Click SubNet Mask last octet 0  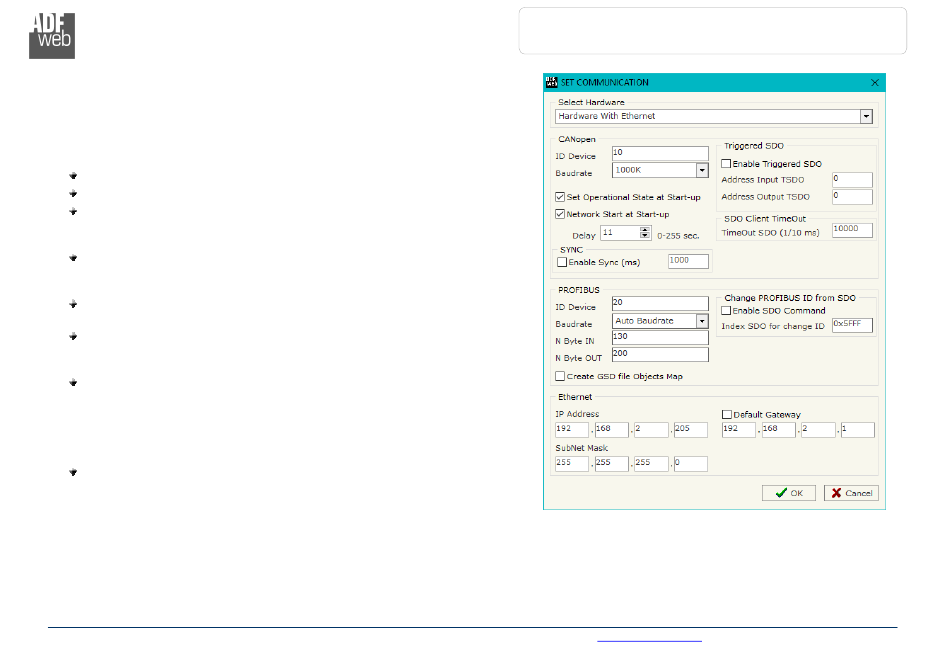click(x=691, y=463)
